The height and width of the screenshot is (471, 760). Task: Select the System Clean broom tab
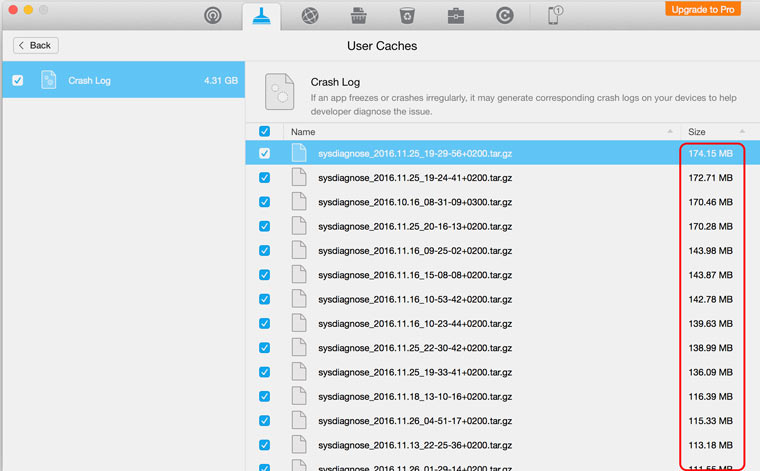pyautogui.click(x=262, y=16)
